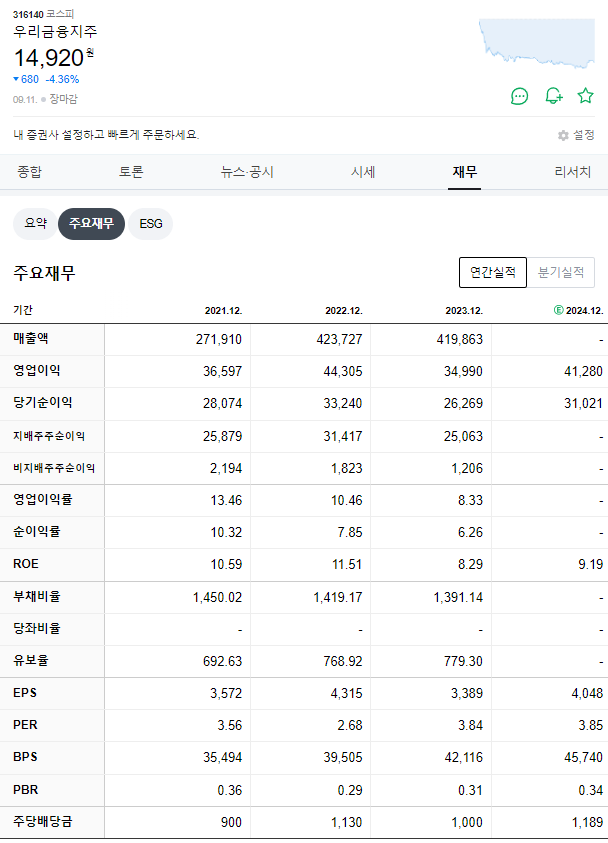The width and height of the screenshot is (608, 843).
Task: Click the 2021 매출액 value 271,910
Action: [219, 339]
